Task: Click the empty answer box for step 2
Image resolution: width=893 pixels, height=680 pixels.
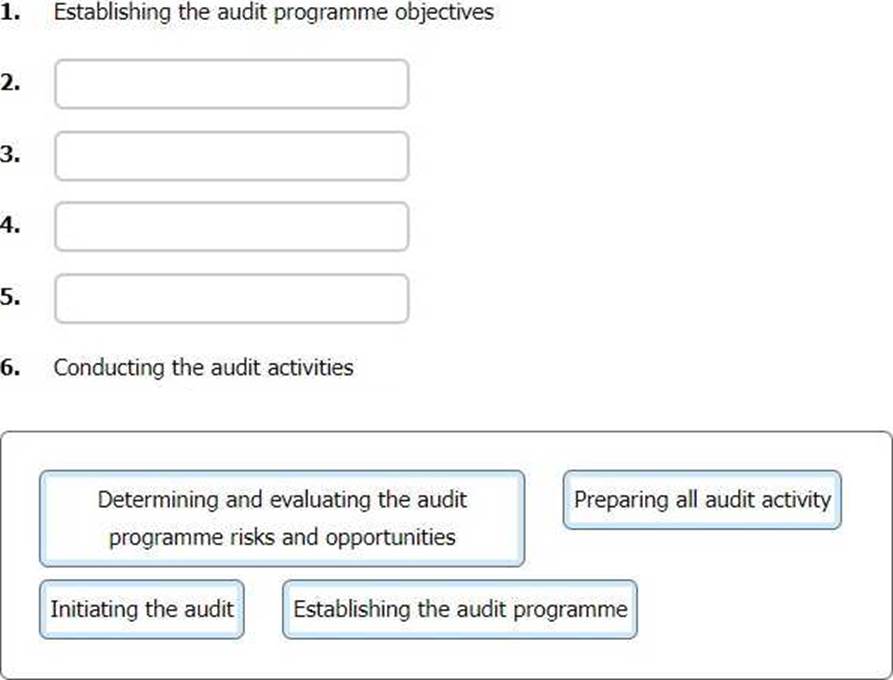Action: point(232,84)
